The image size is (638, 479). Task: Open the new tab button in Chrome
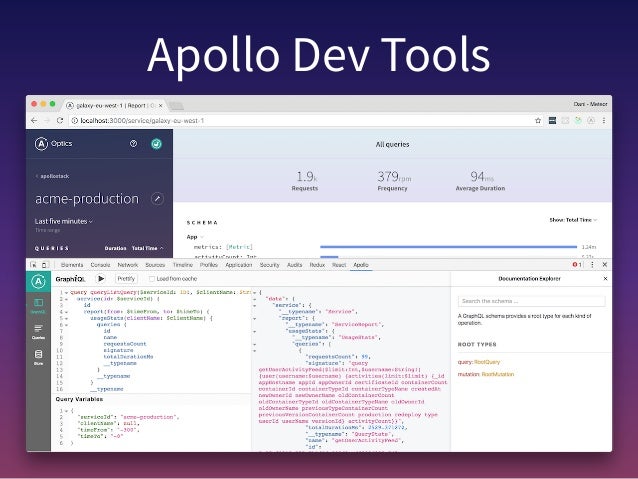tap(177, 106)
